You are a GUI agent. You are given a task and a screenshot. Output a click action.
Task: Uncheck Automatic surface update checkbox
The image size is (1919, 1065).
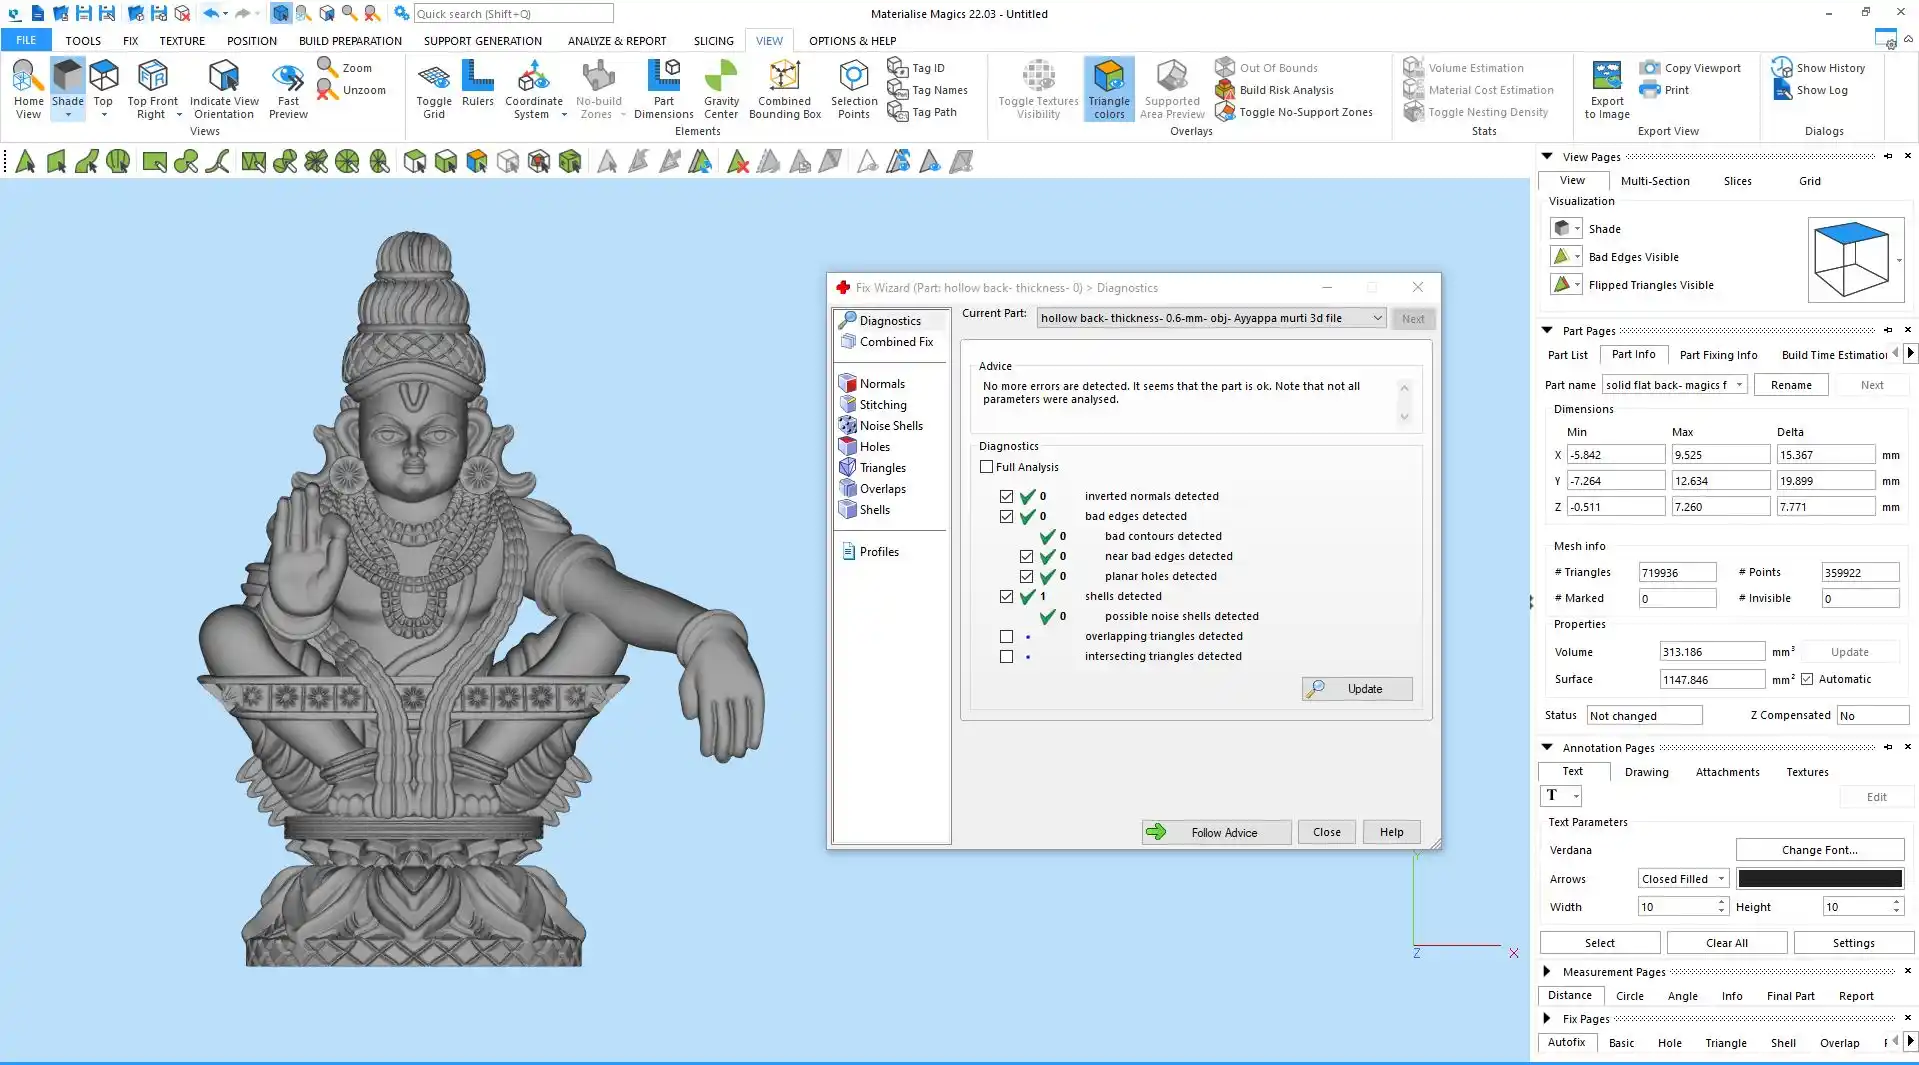coord(1807,680)
